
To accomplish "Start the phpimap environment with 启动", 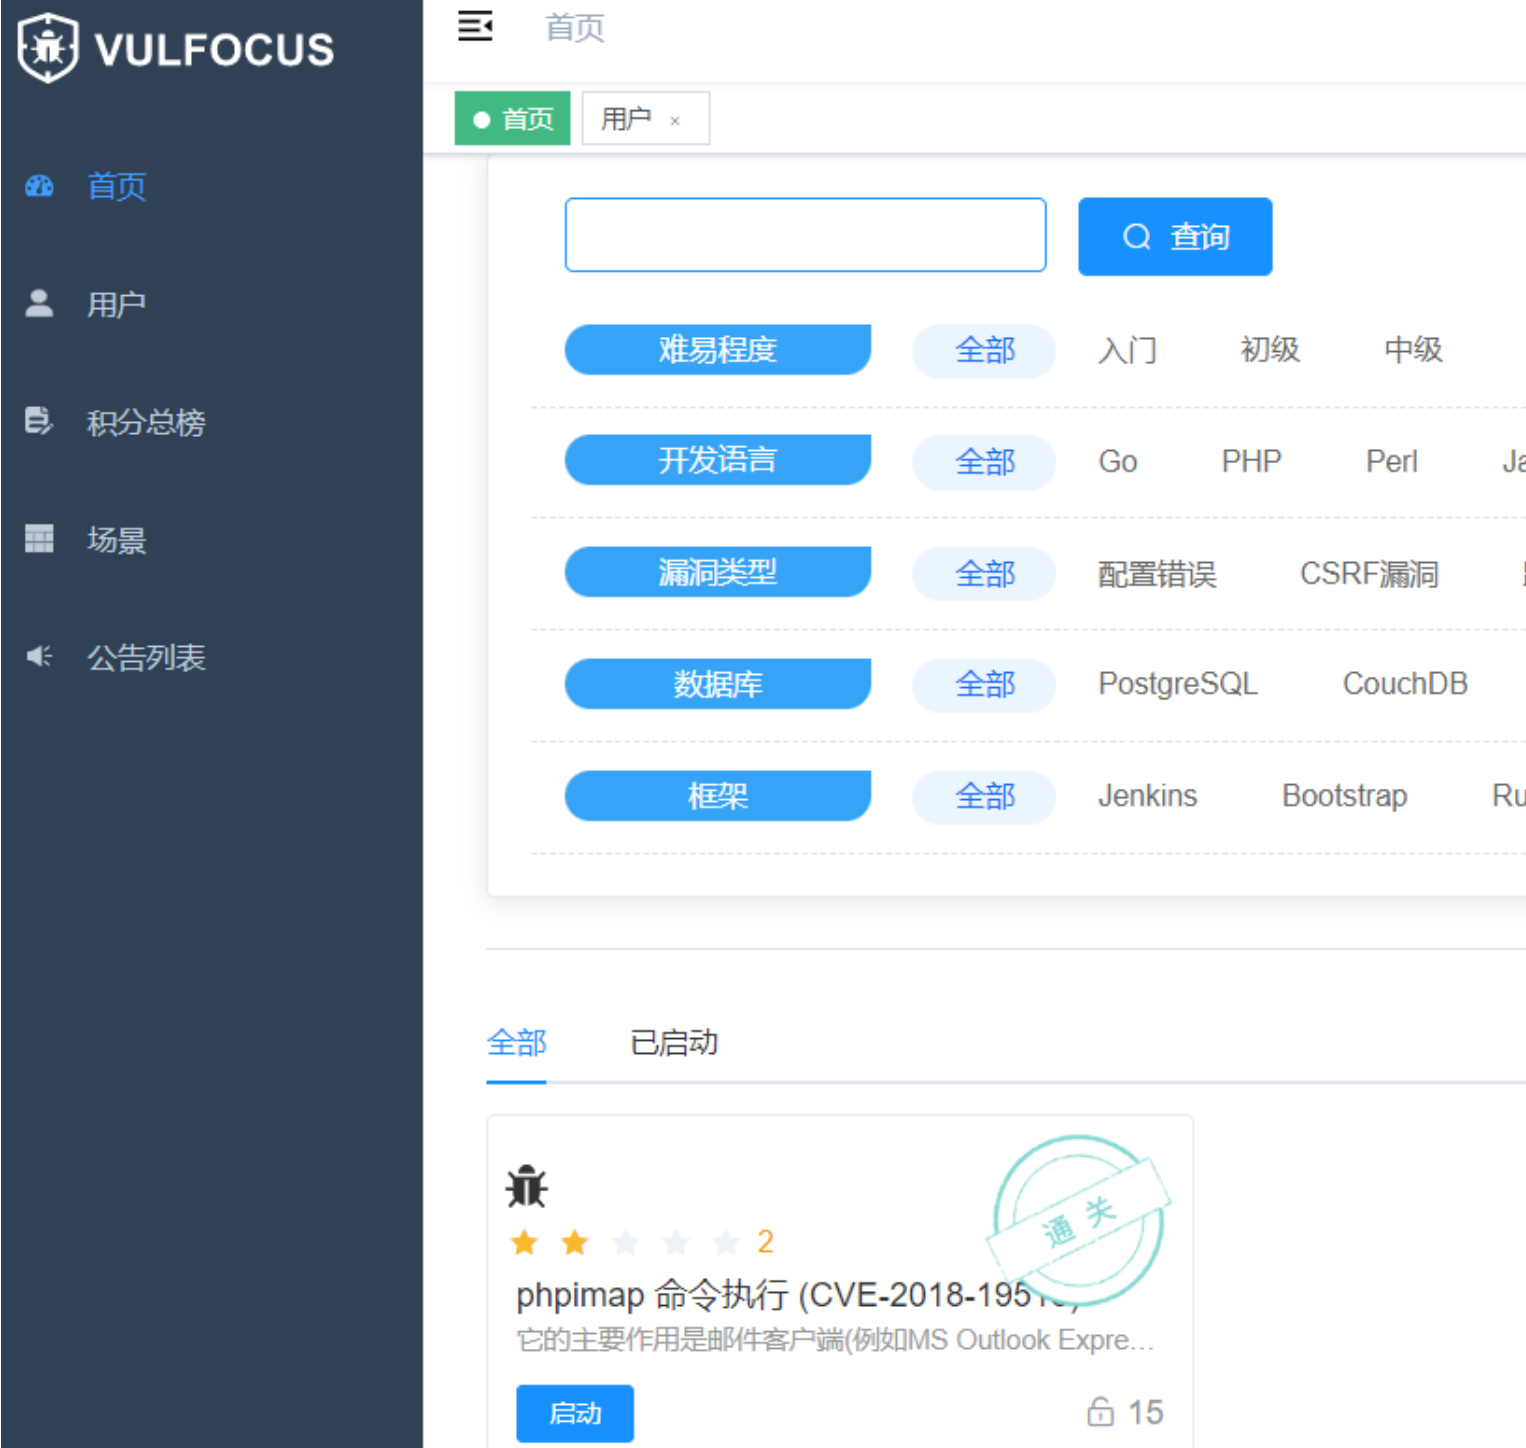I will tap(575, 1413).
